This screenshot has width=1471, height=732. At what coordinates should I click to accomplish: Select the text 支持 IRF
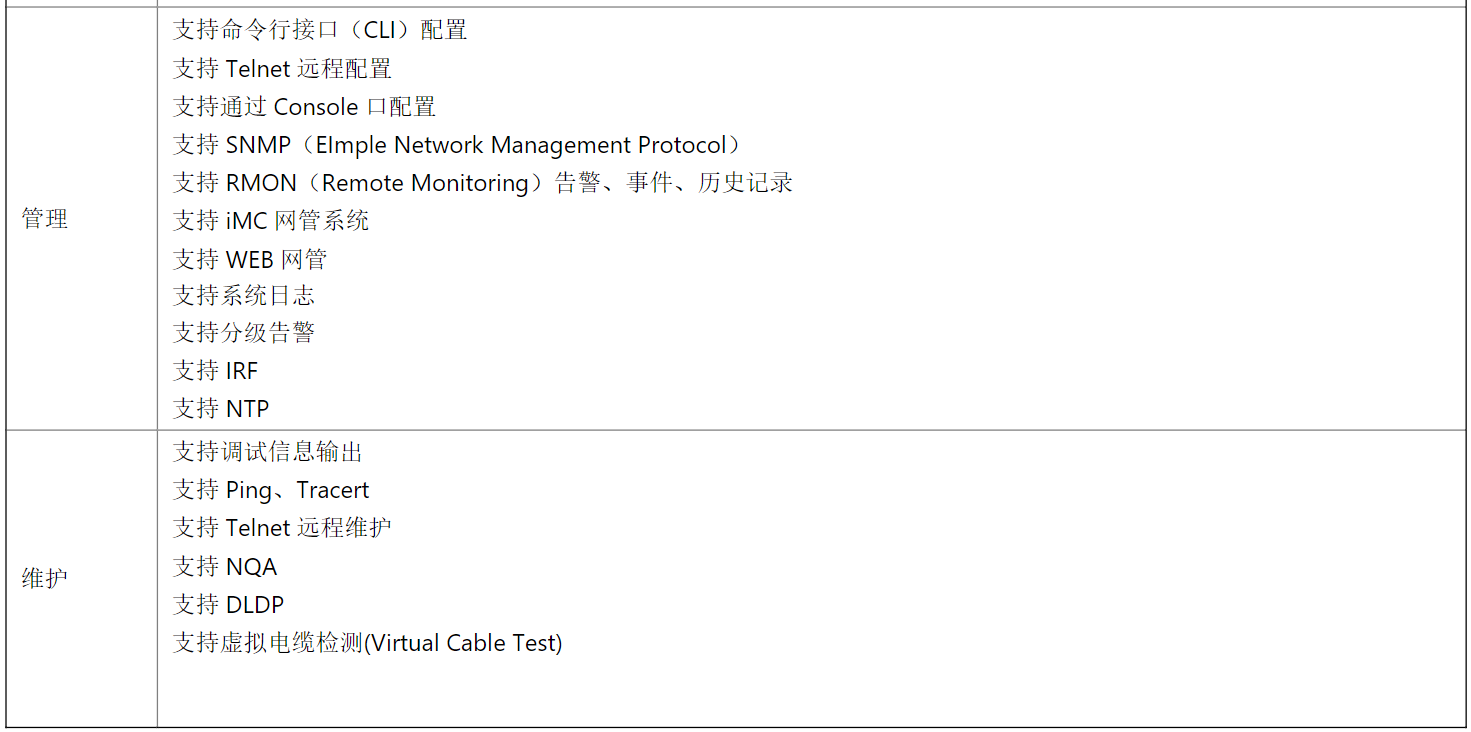(x=216, y=371)
